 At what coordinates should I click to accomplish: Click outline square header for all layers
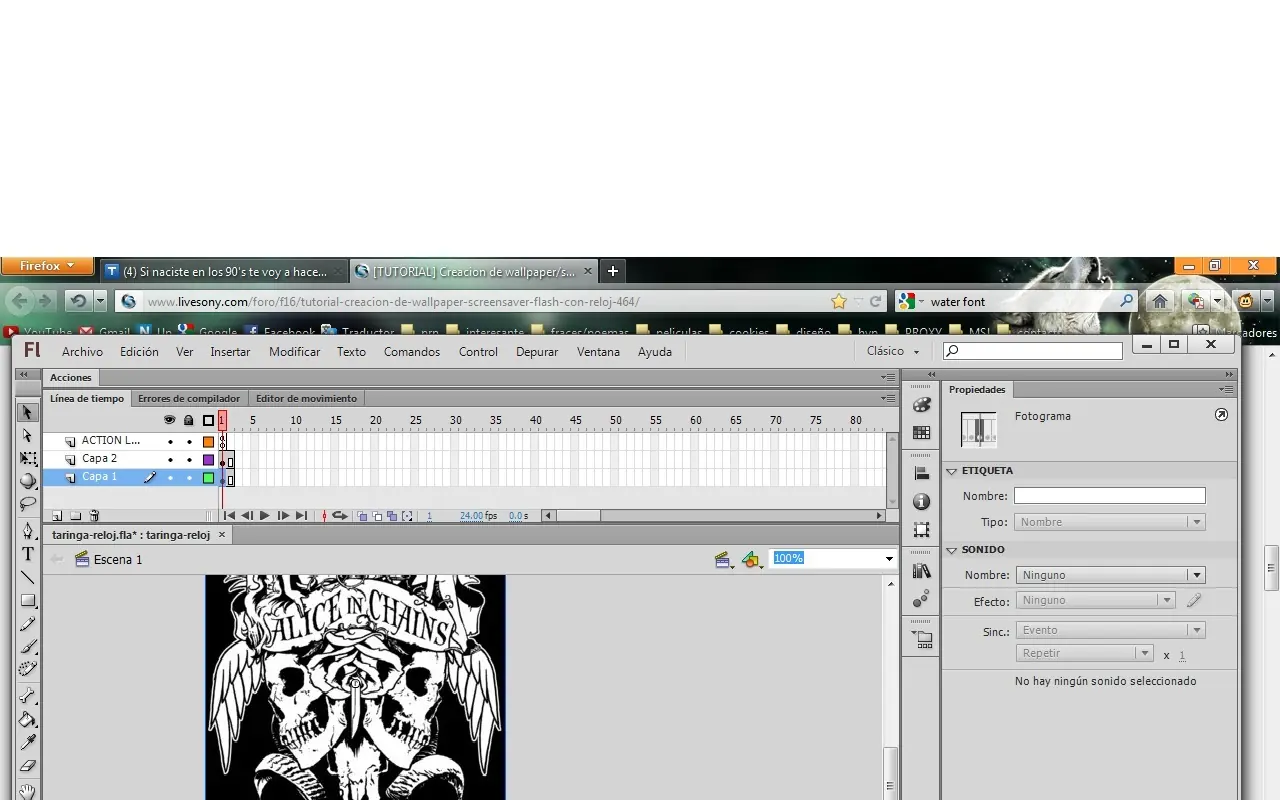pos(208,421)
